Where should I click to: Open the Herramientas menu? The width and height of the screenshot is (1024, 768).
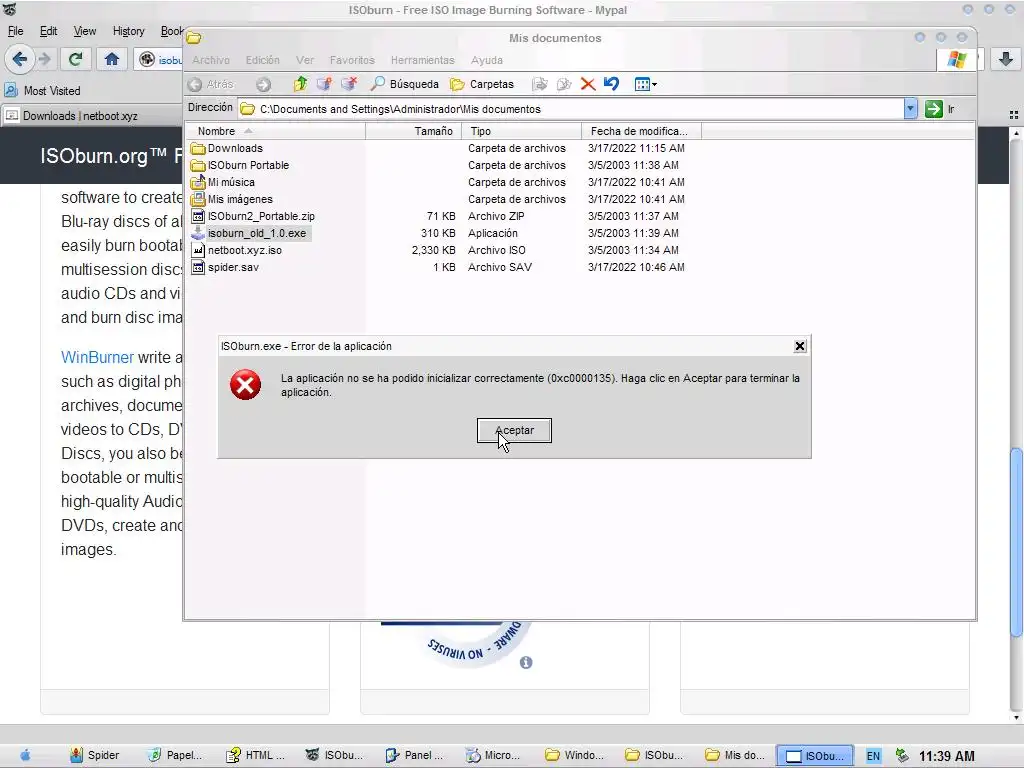(x=423, y=60)
